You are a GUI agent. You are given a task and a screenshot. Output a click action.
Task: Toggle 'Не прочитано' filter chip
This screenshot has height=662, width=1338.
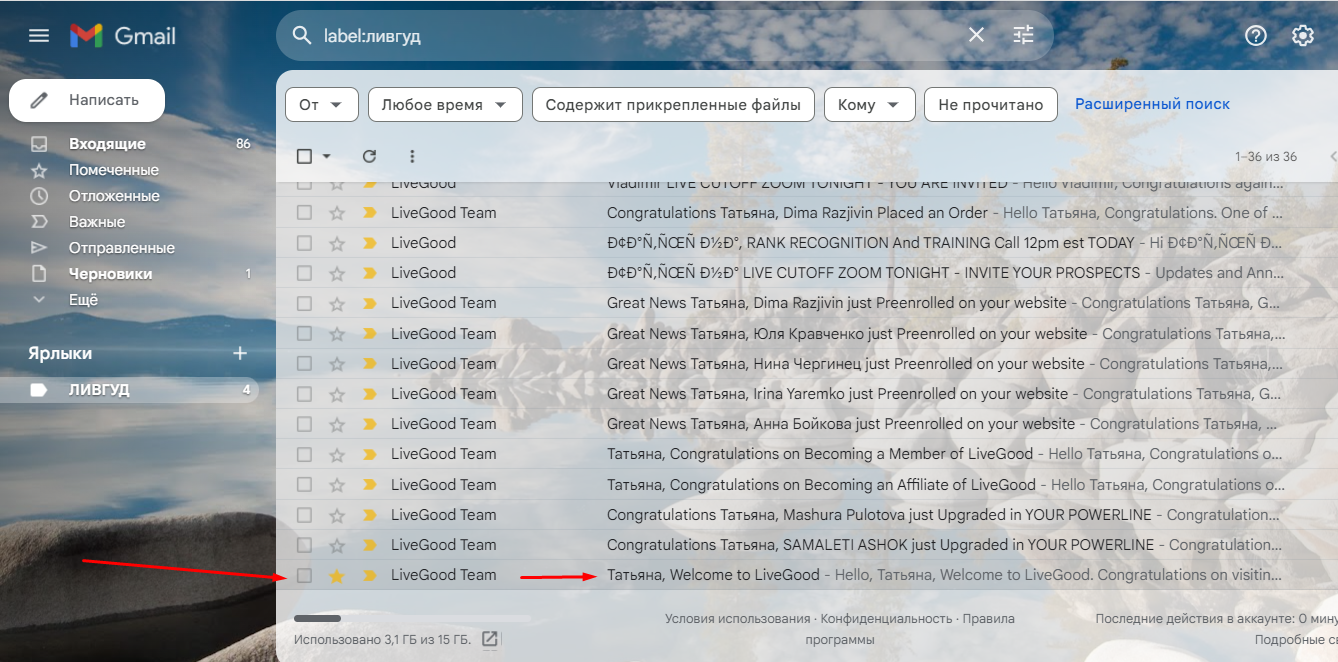coord(990,105)
